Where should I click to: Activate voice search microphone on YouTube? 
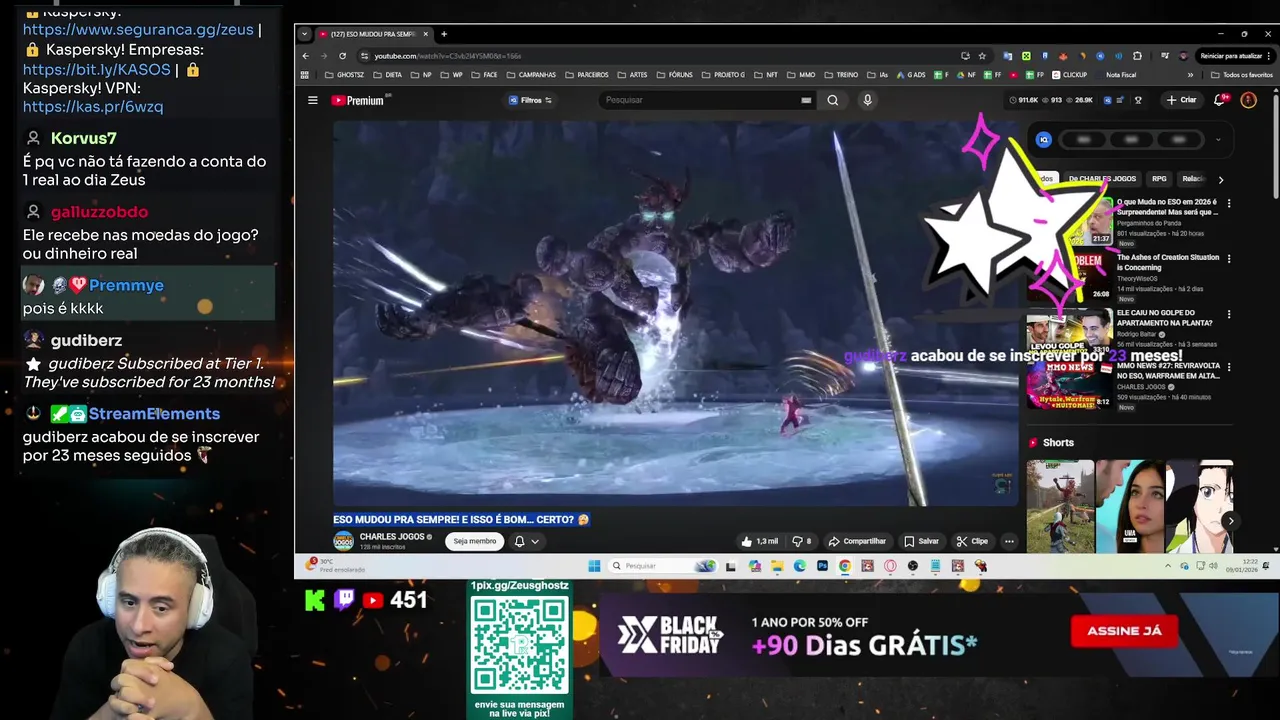pyautogui.click(x=867, y=100)
